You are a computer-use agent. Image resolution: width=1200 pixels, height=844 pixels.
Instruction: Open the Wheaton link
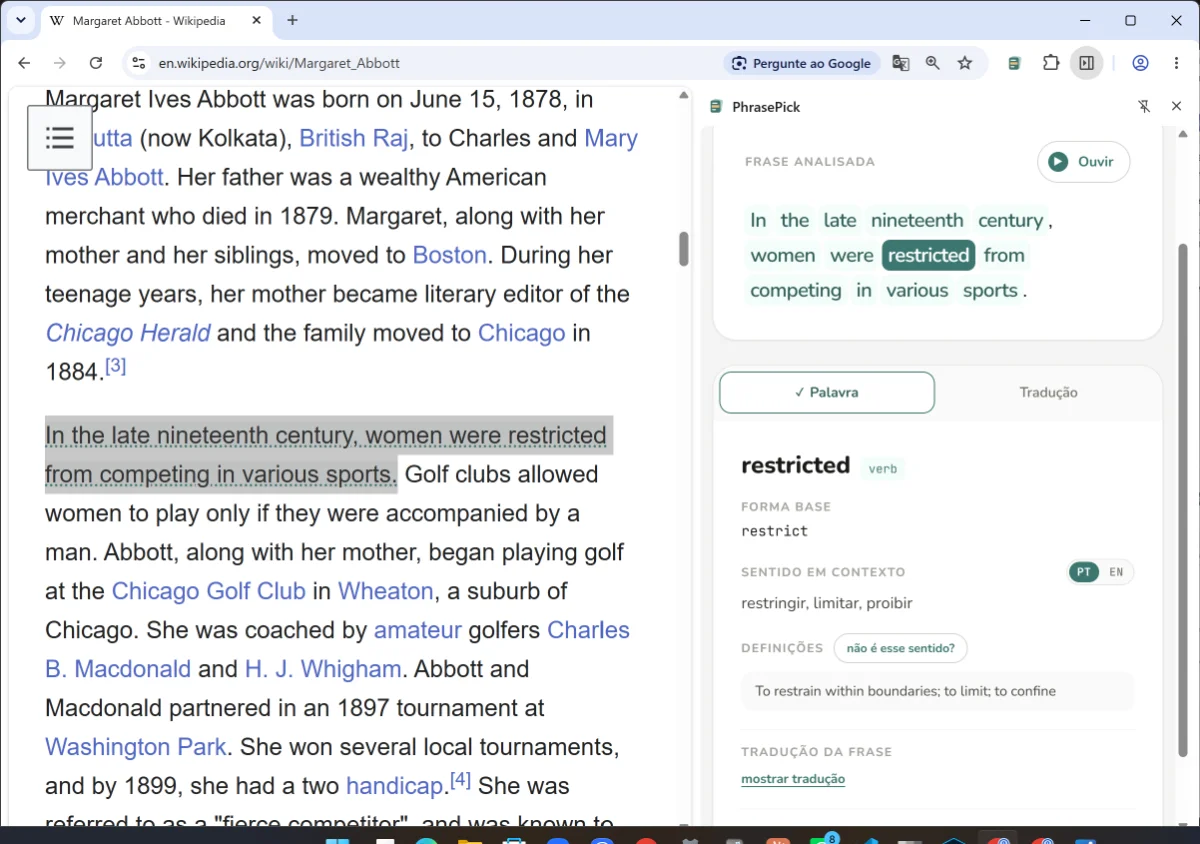(x=386, y=591)
